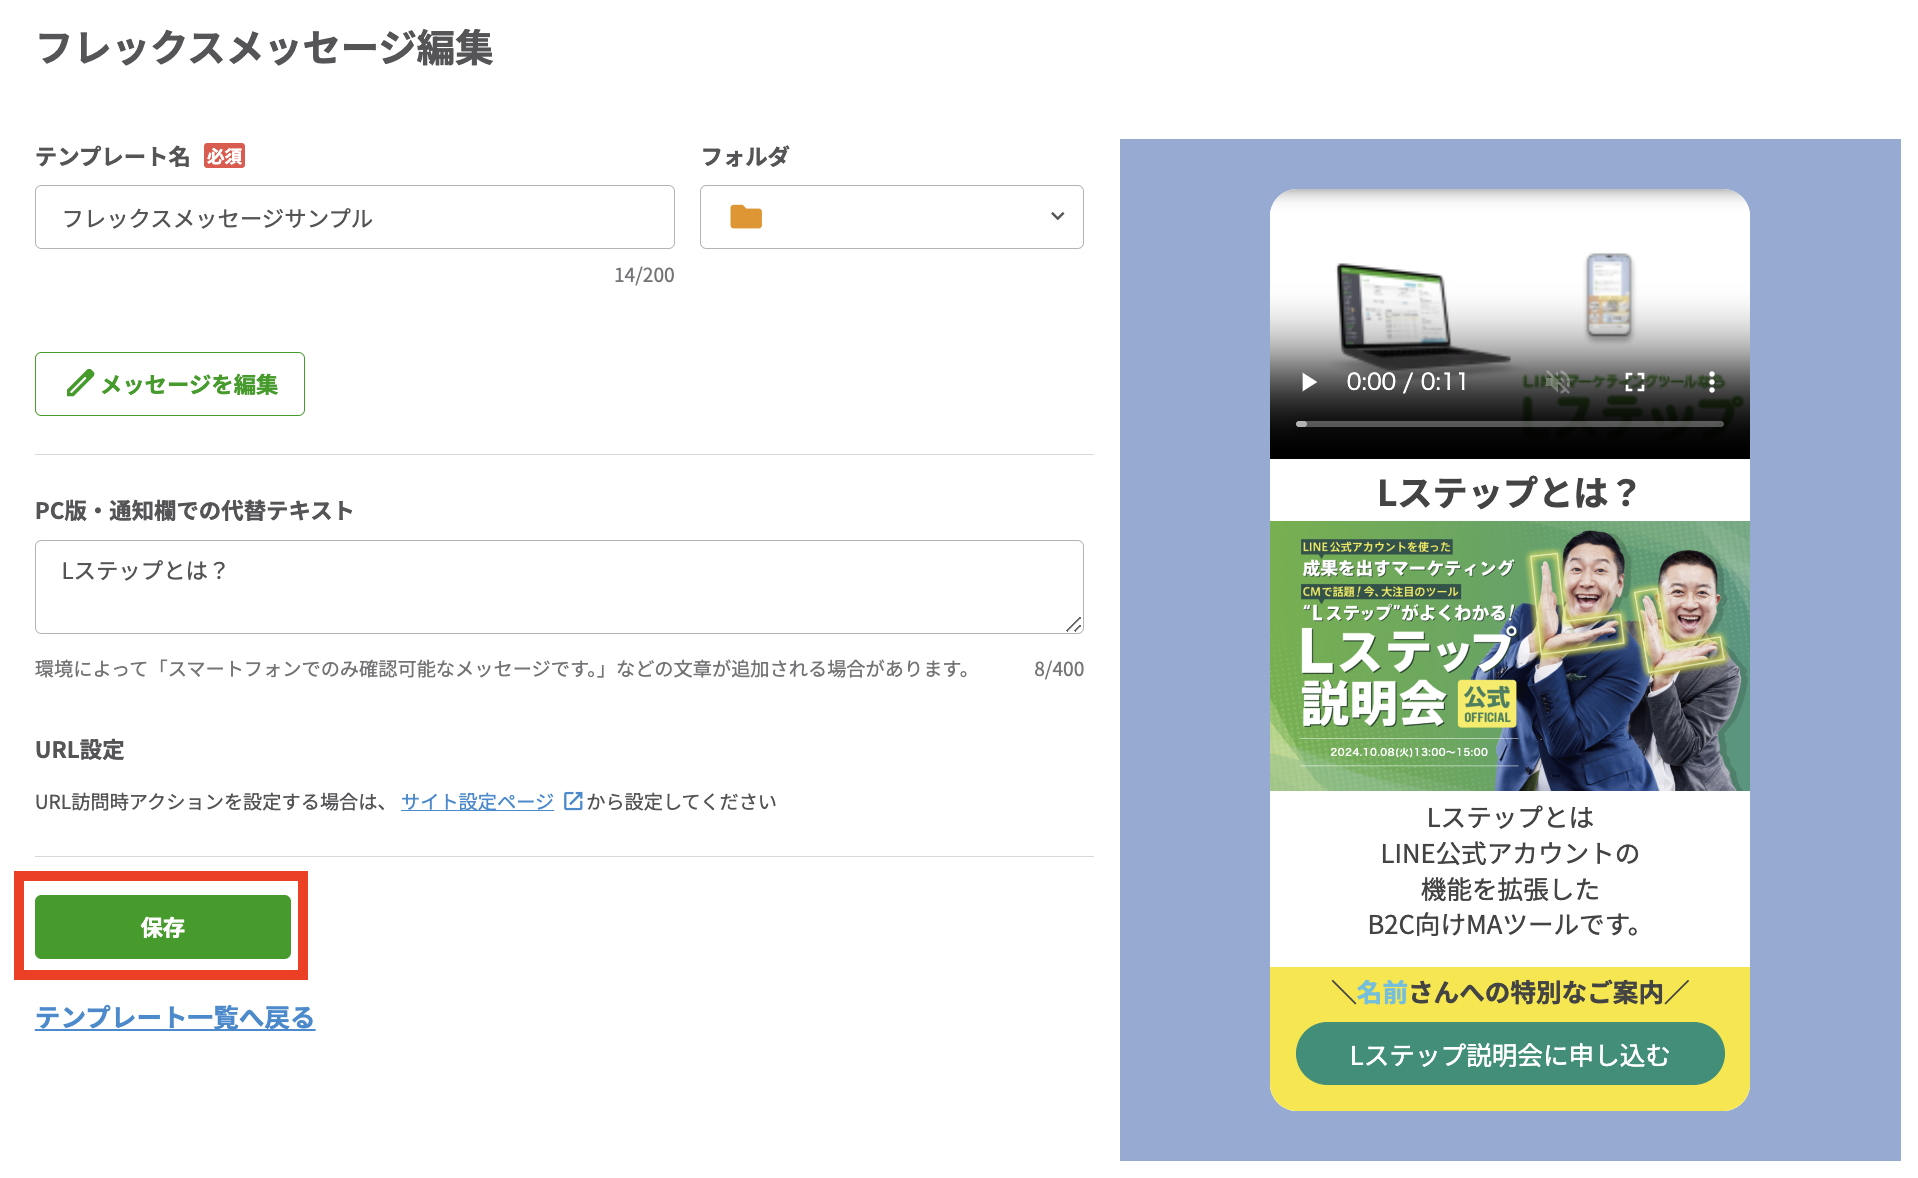The width and height of the screenshot is (1918, 1178).
Task: Click the Lステップ説明会に申し込む button
Action: (1510, 1054)
